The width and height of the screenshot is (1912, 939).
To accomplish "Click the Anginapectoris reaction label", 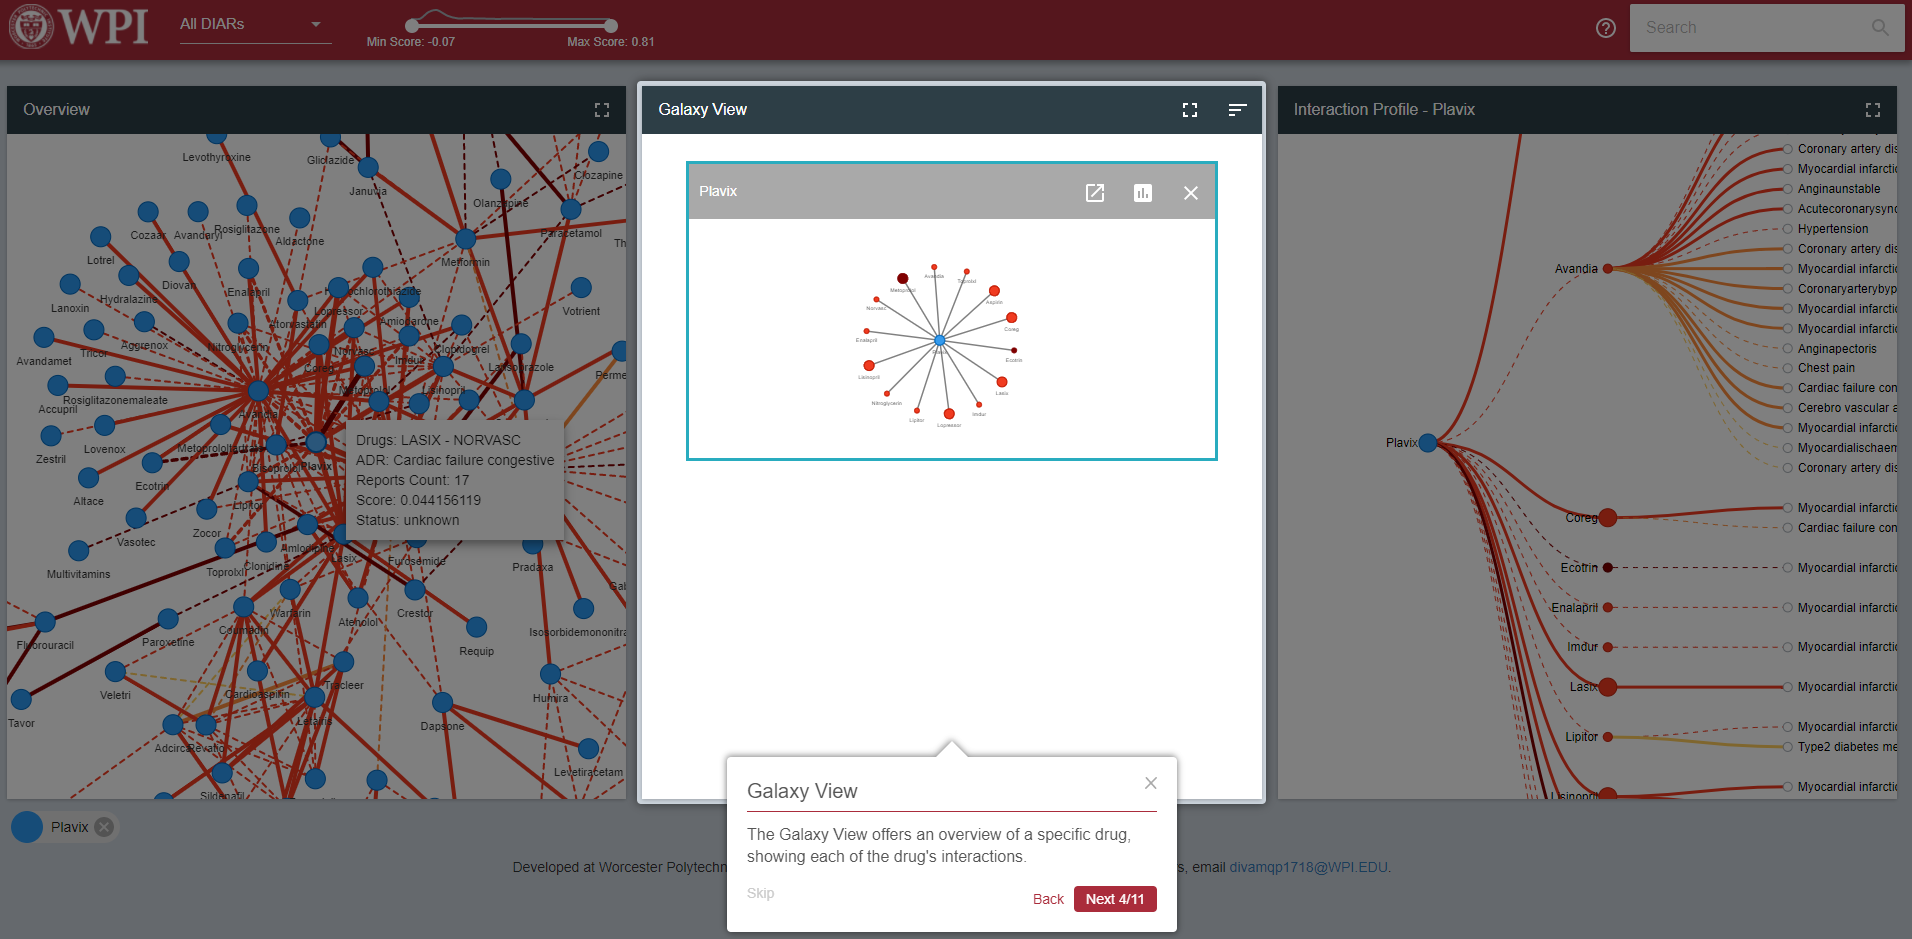I will pos(1837,349).
